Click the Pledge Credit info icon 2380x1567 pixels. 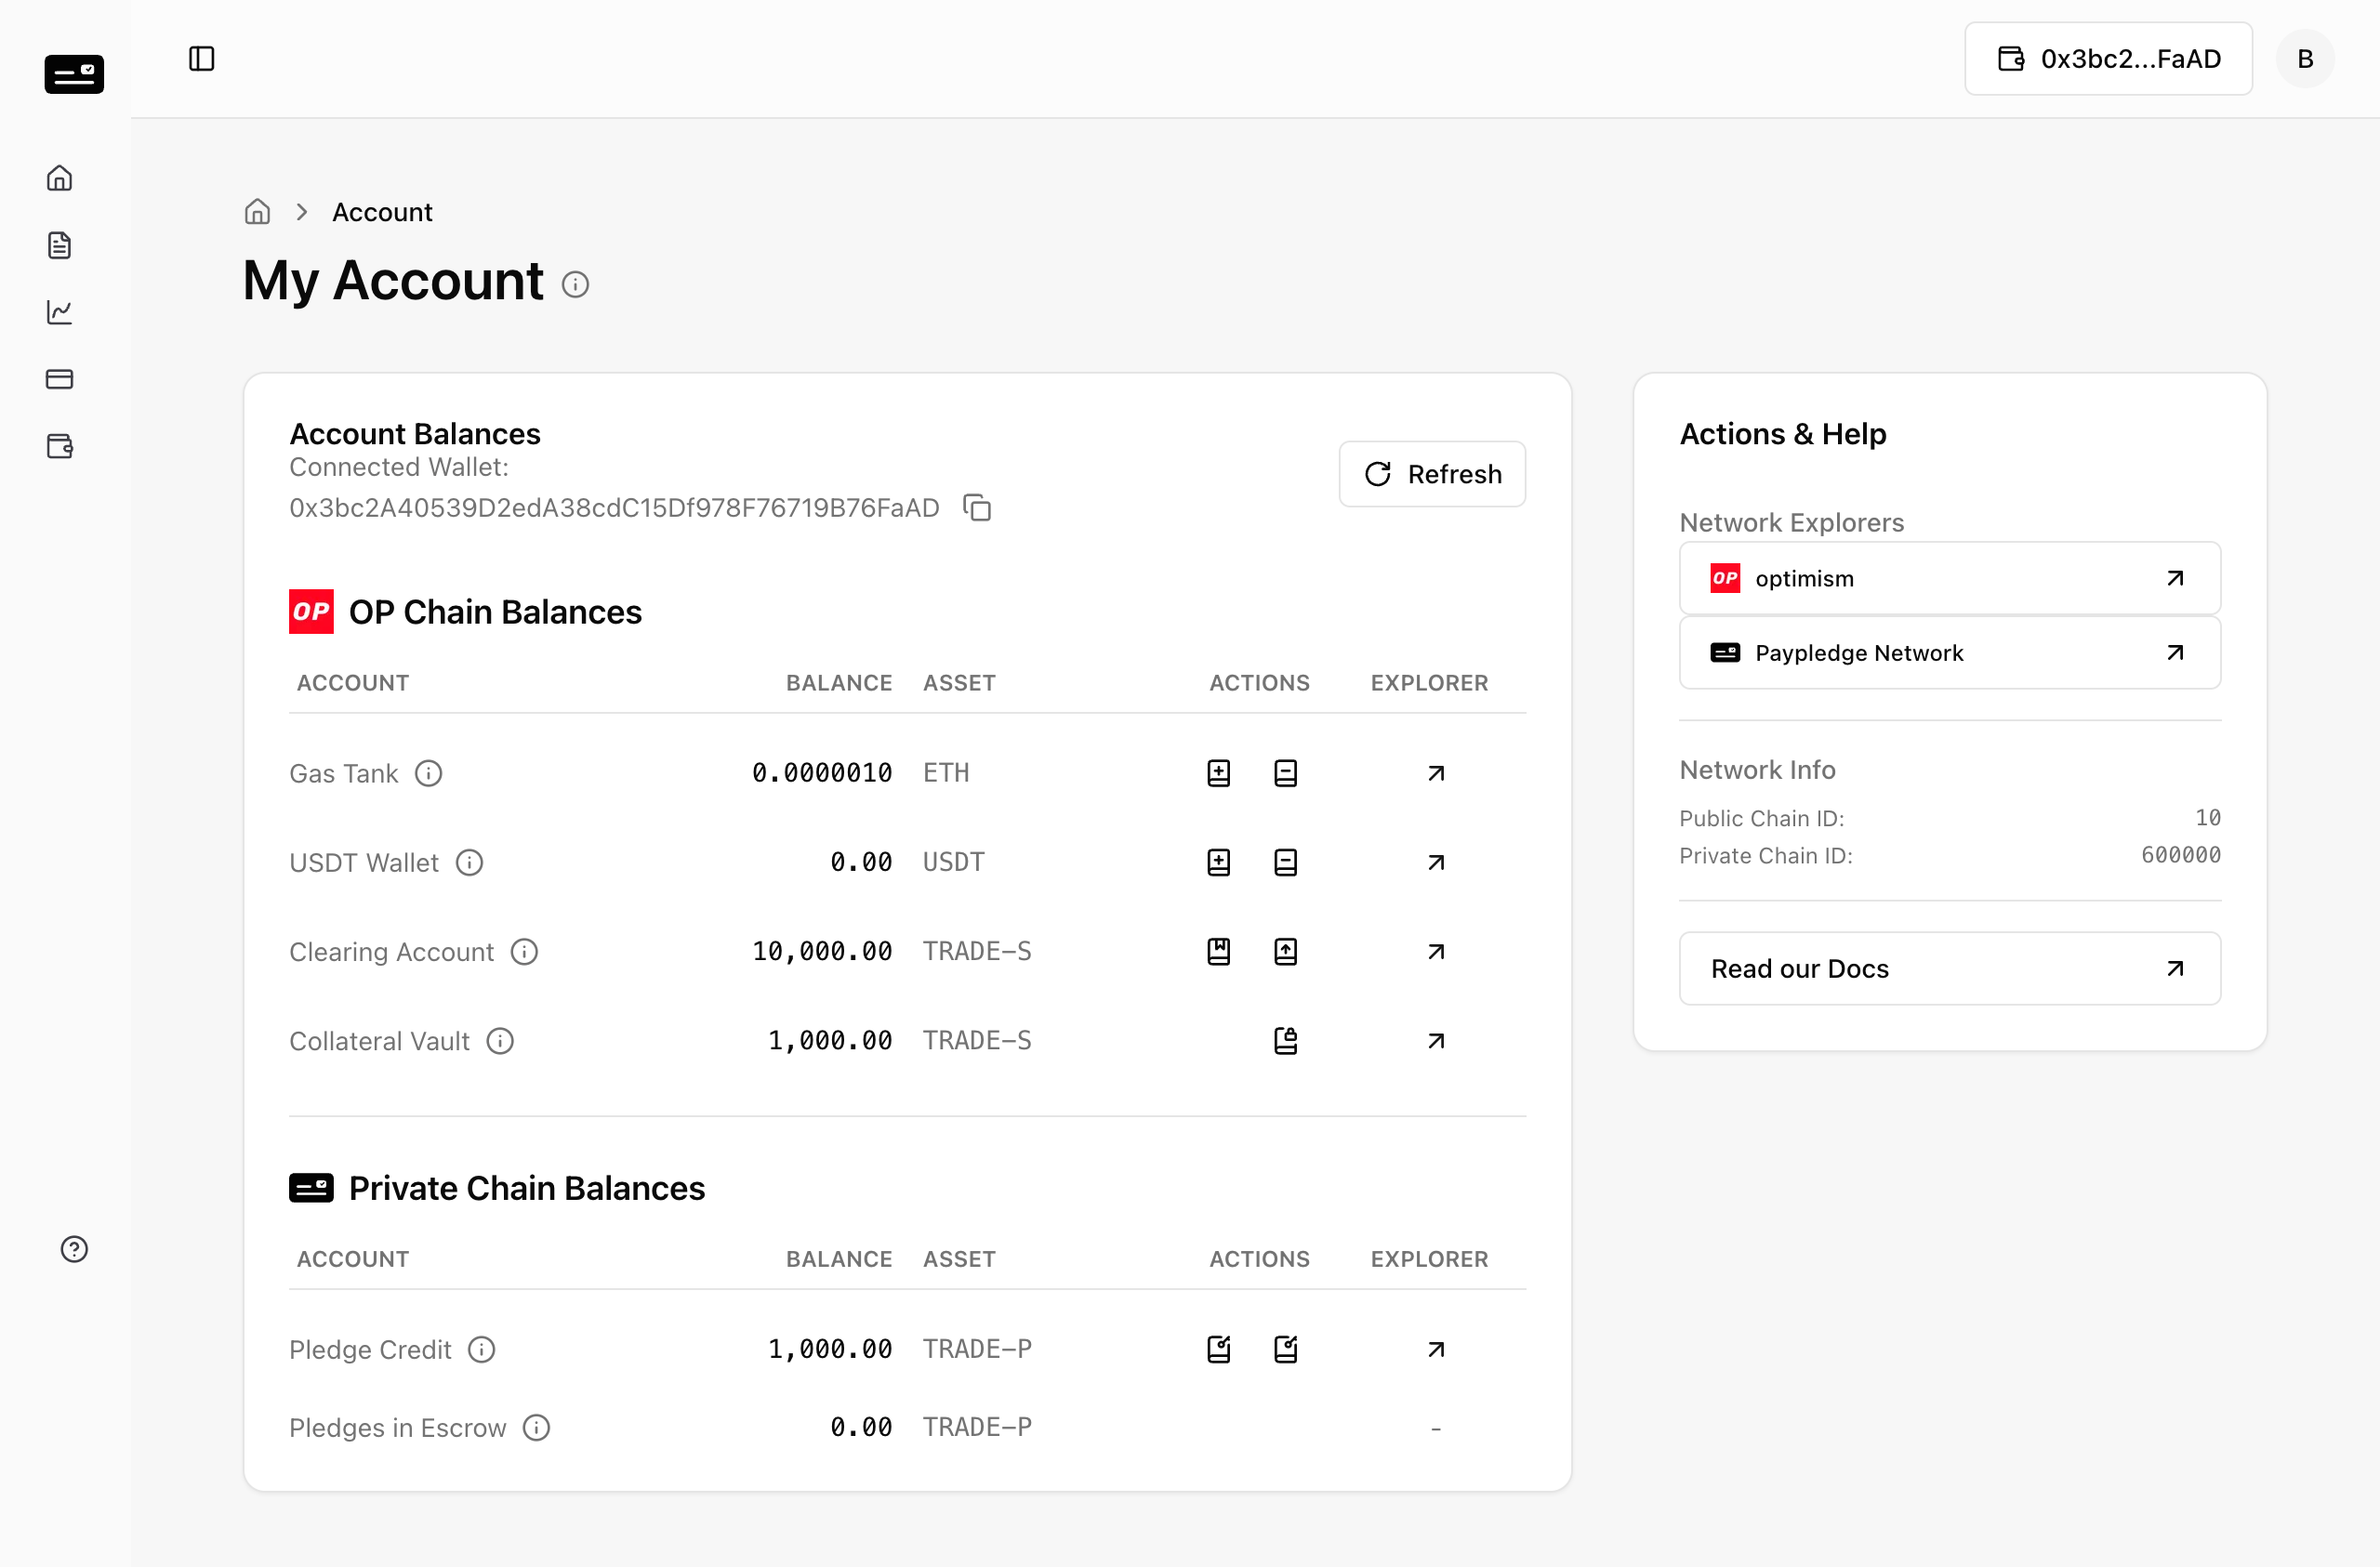click(x=482, y=1349)
